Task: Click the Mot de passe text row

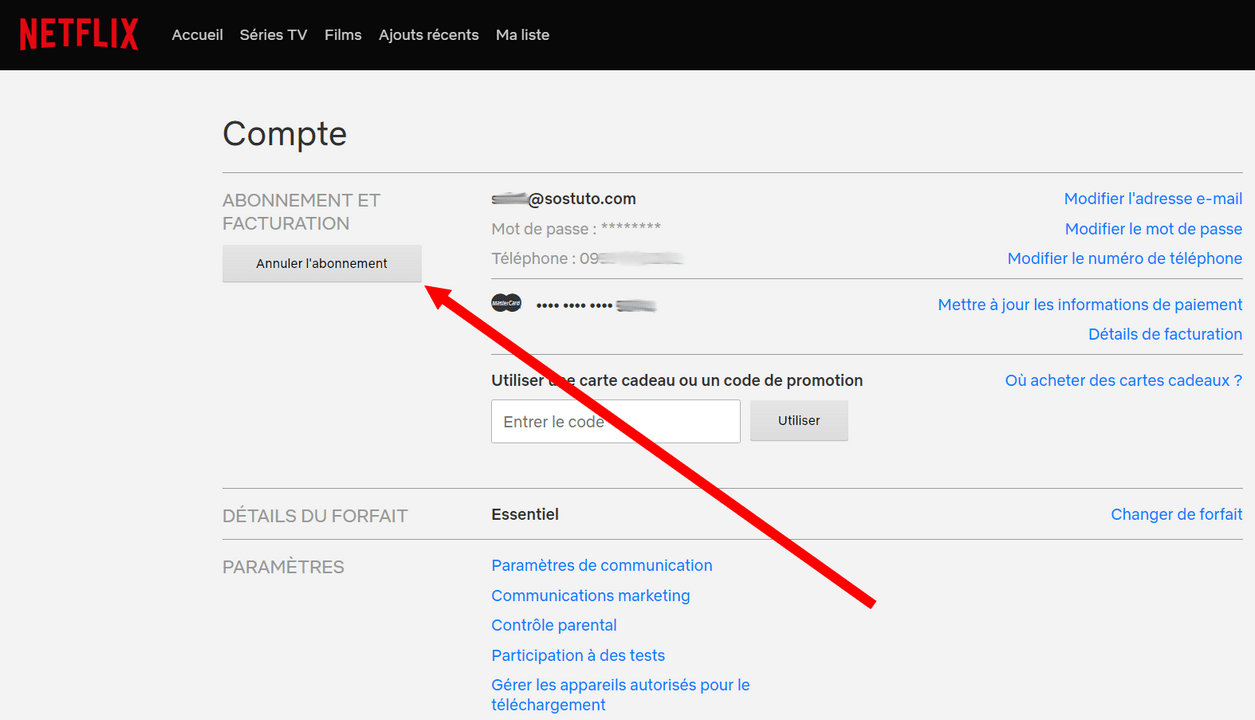Action: pos(576,229)
